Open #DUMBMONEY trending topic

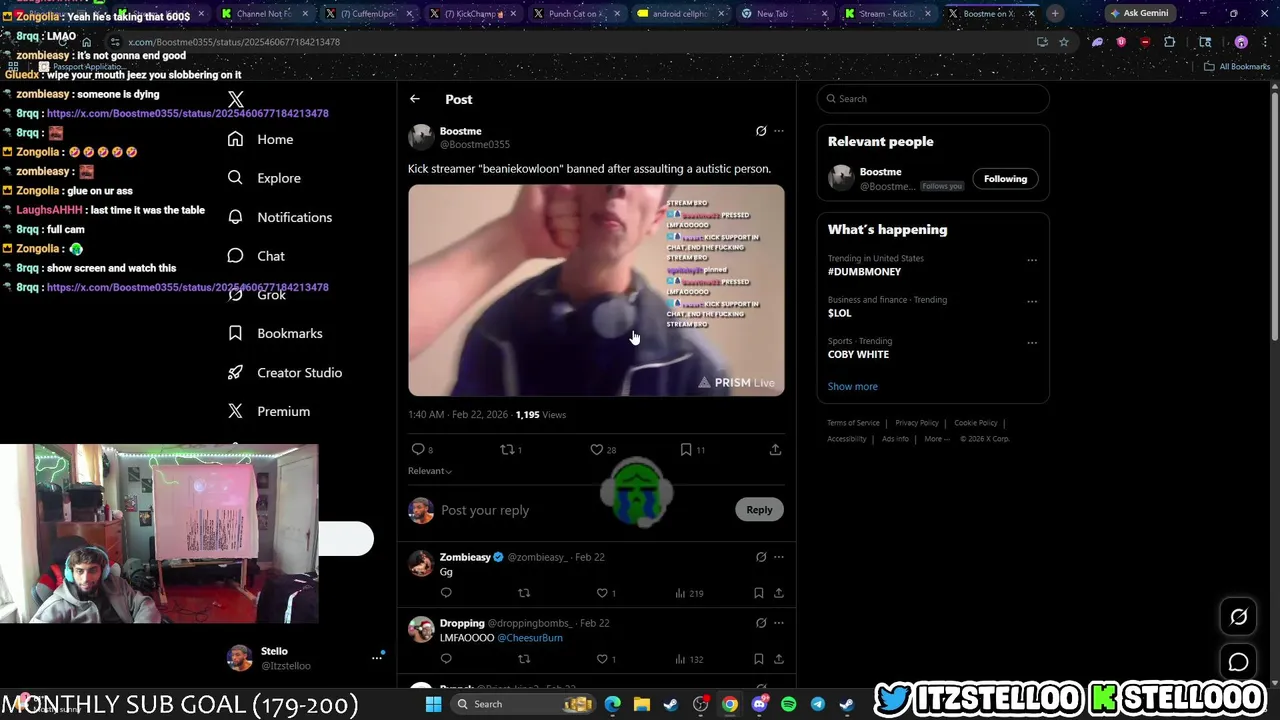click(x=864, y=272)
